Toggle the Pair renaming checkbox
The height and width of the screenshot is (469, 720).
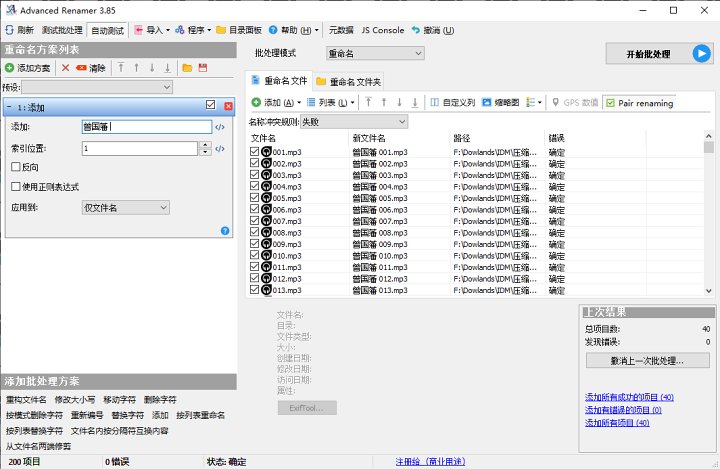(x=610, y=102)
